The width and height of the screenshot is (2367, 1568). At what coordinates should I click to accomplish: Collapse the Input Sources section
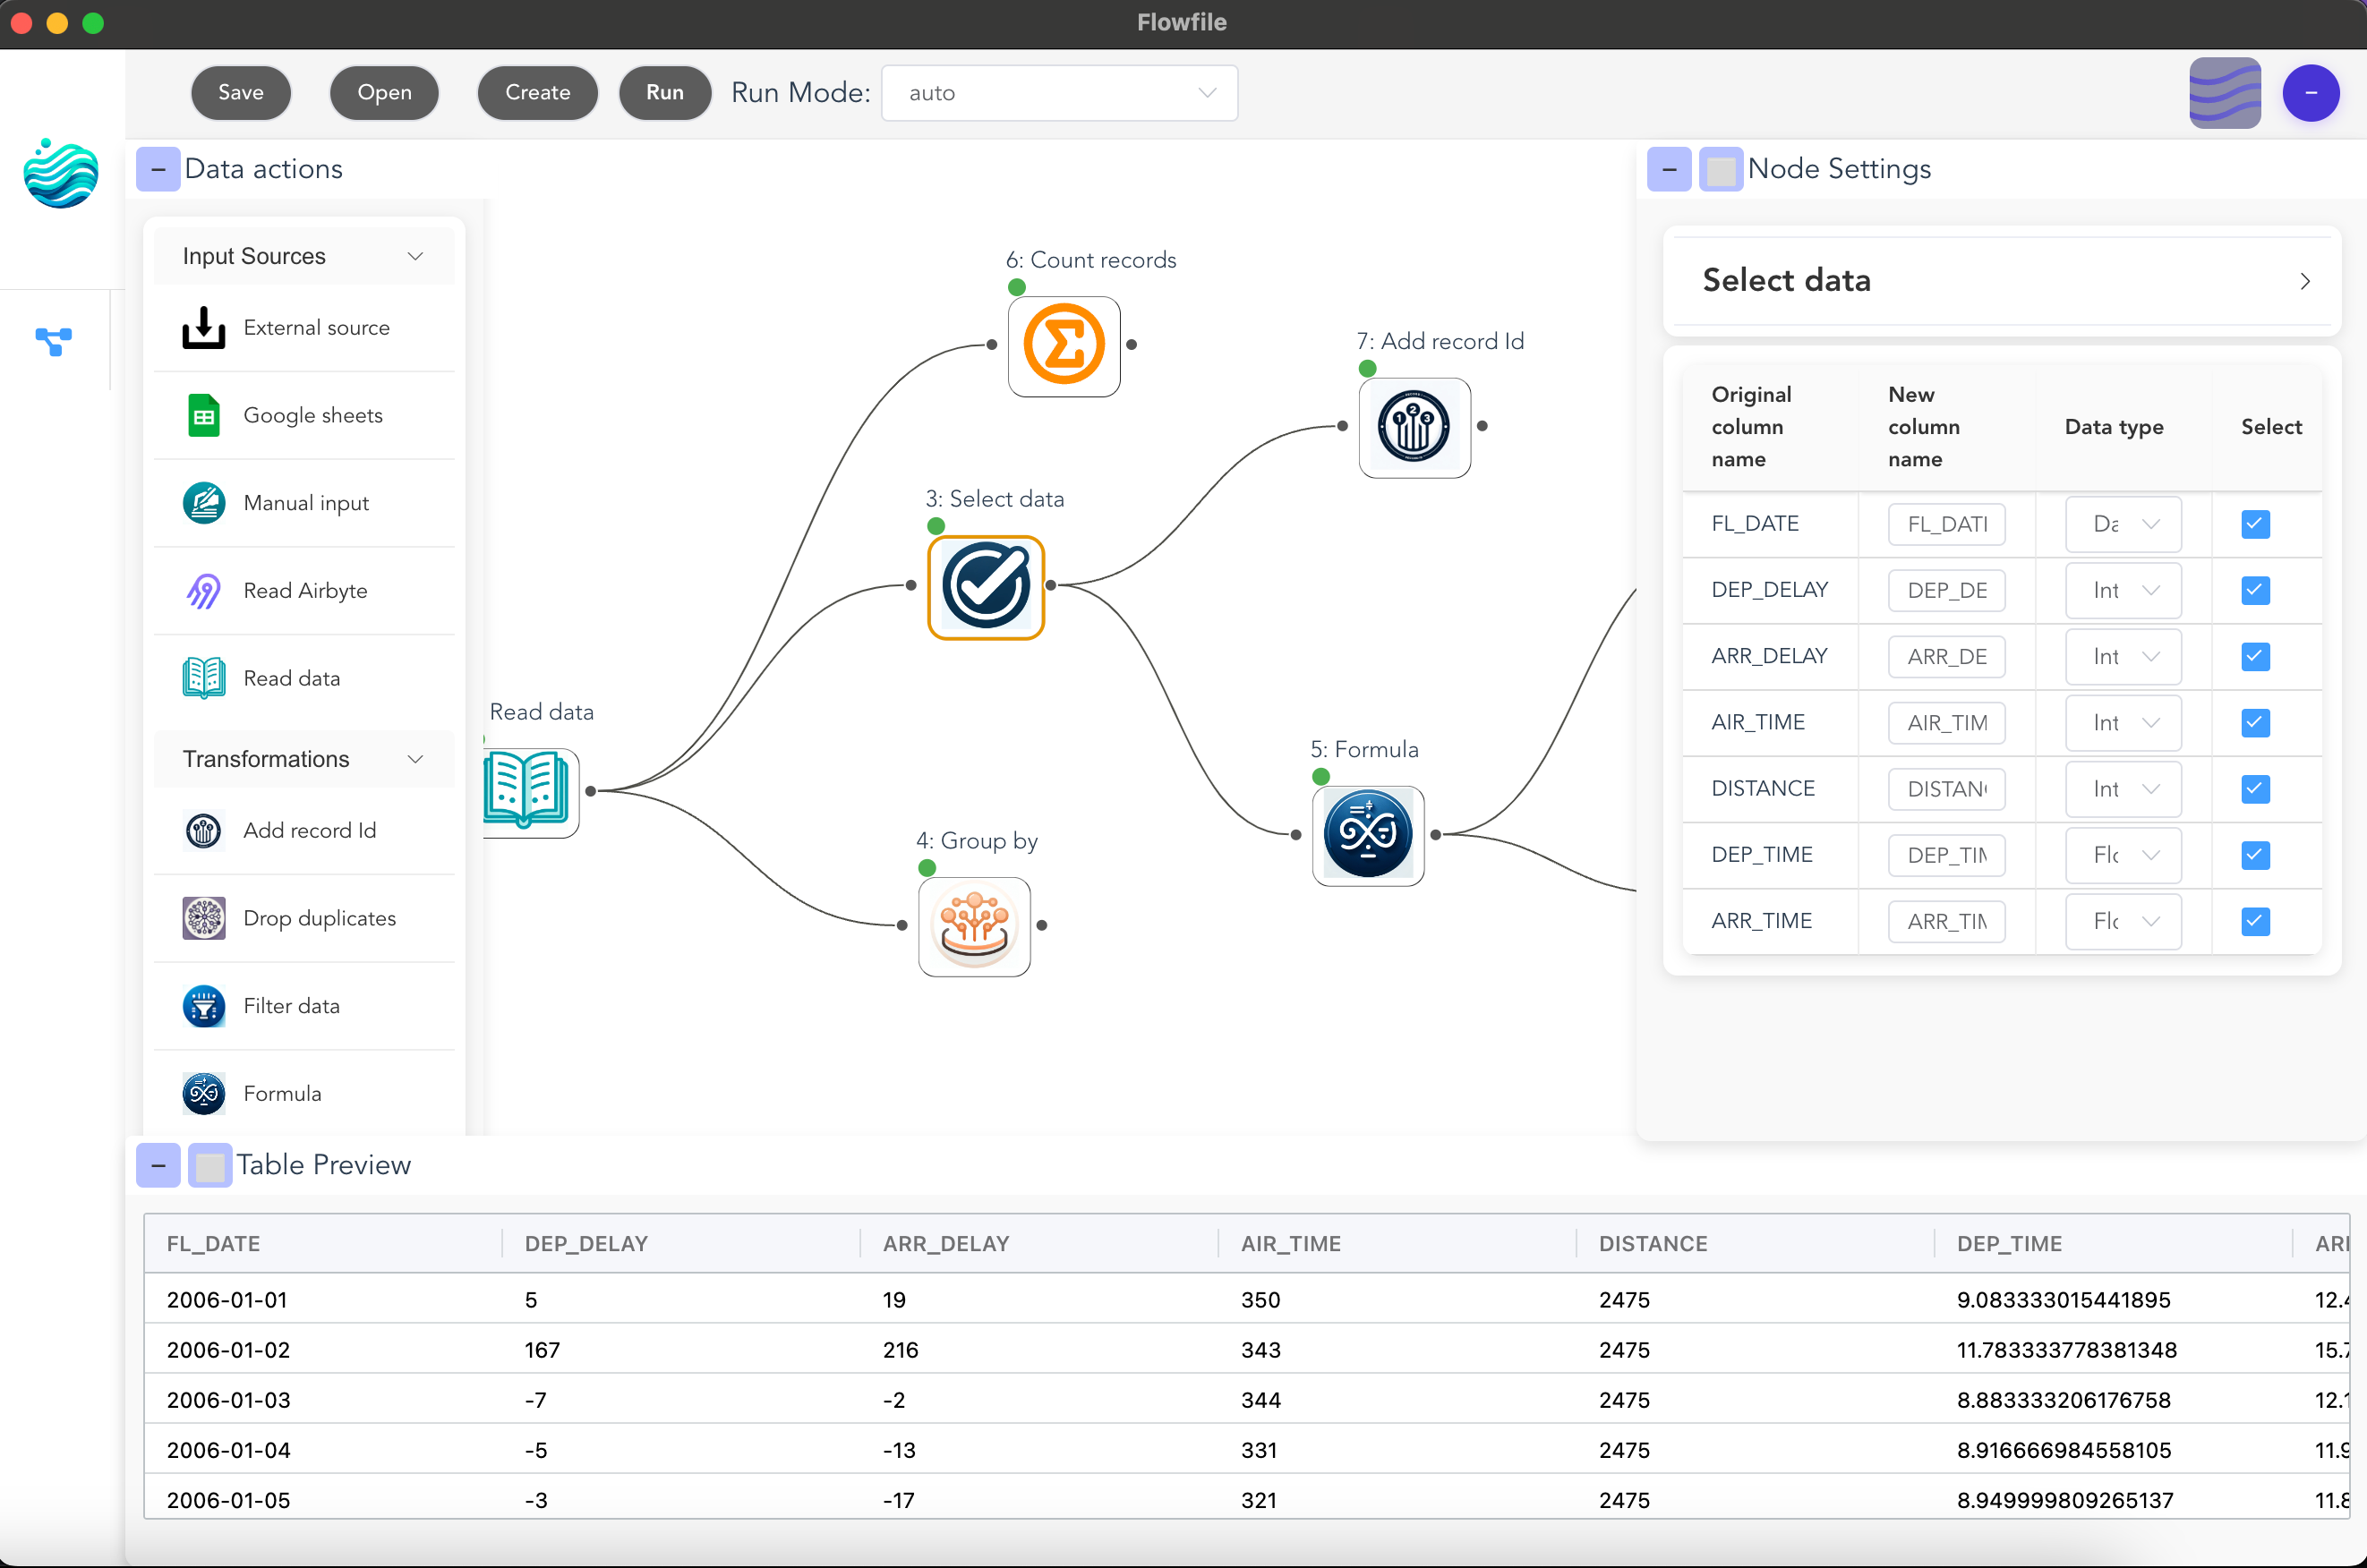click(x=415, y=256)
